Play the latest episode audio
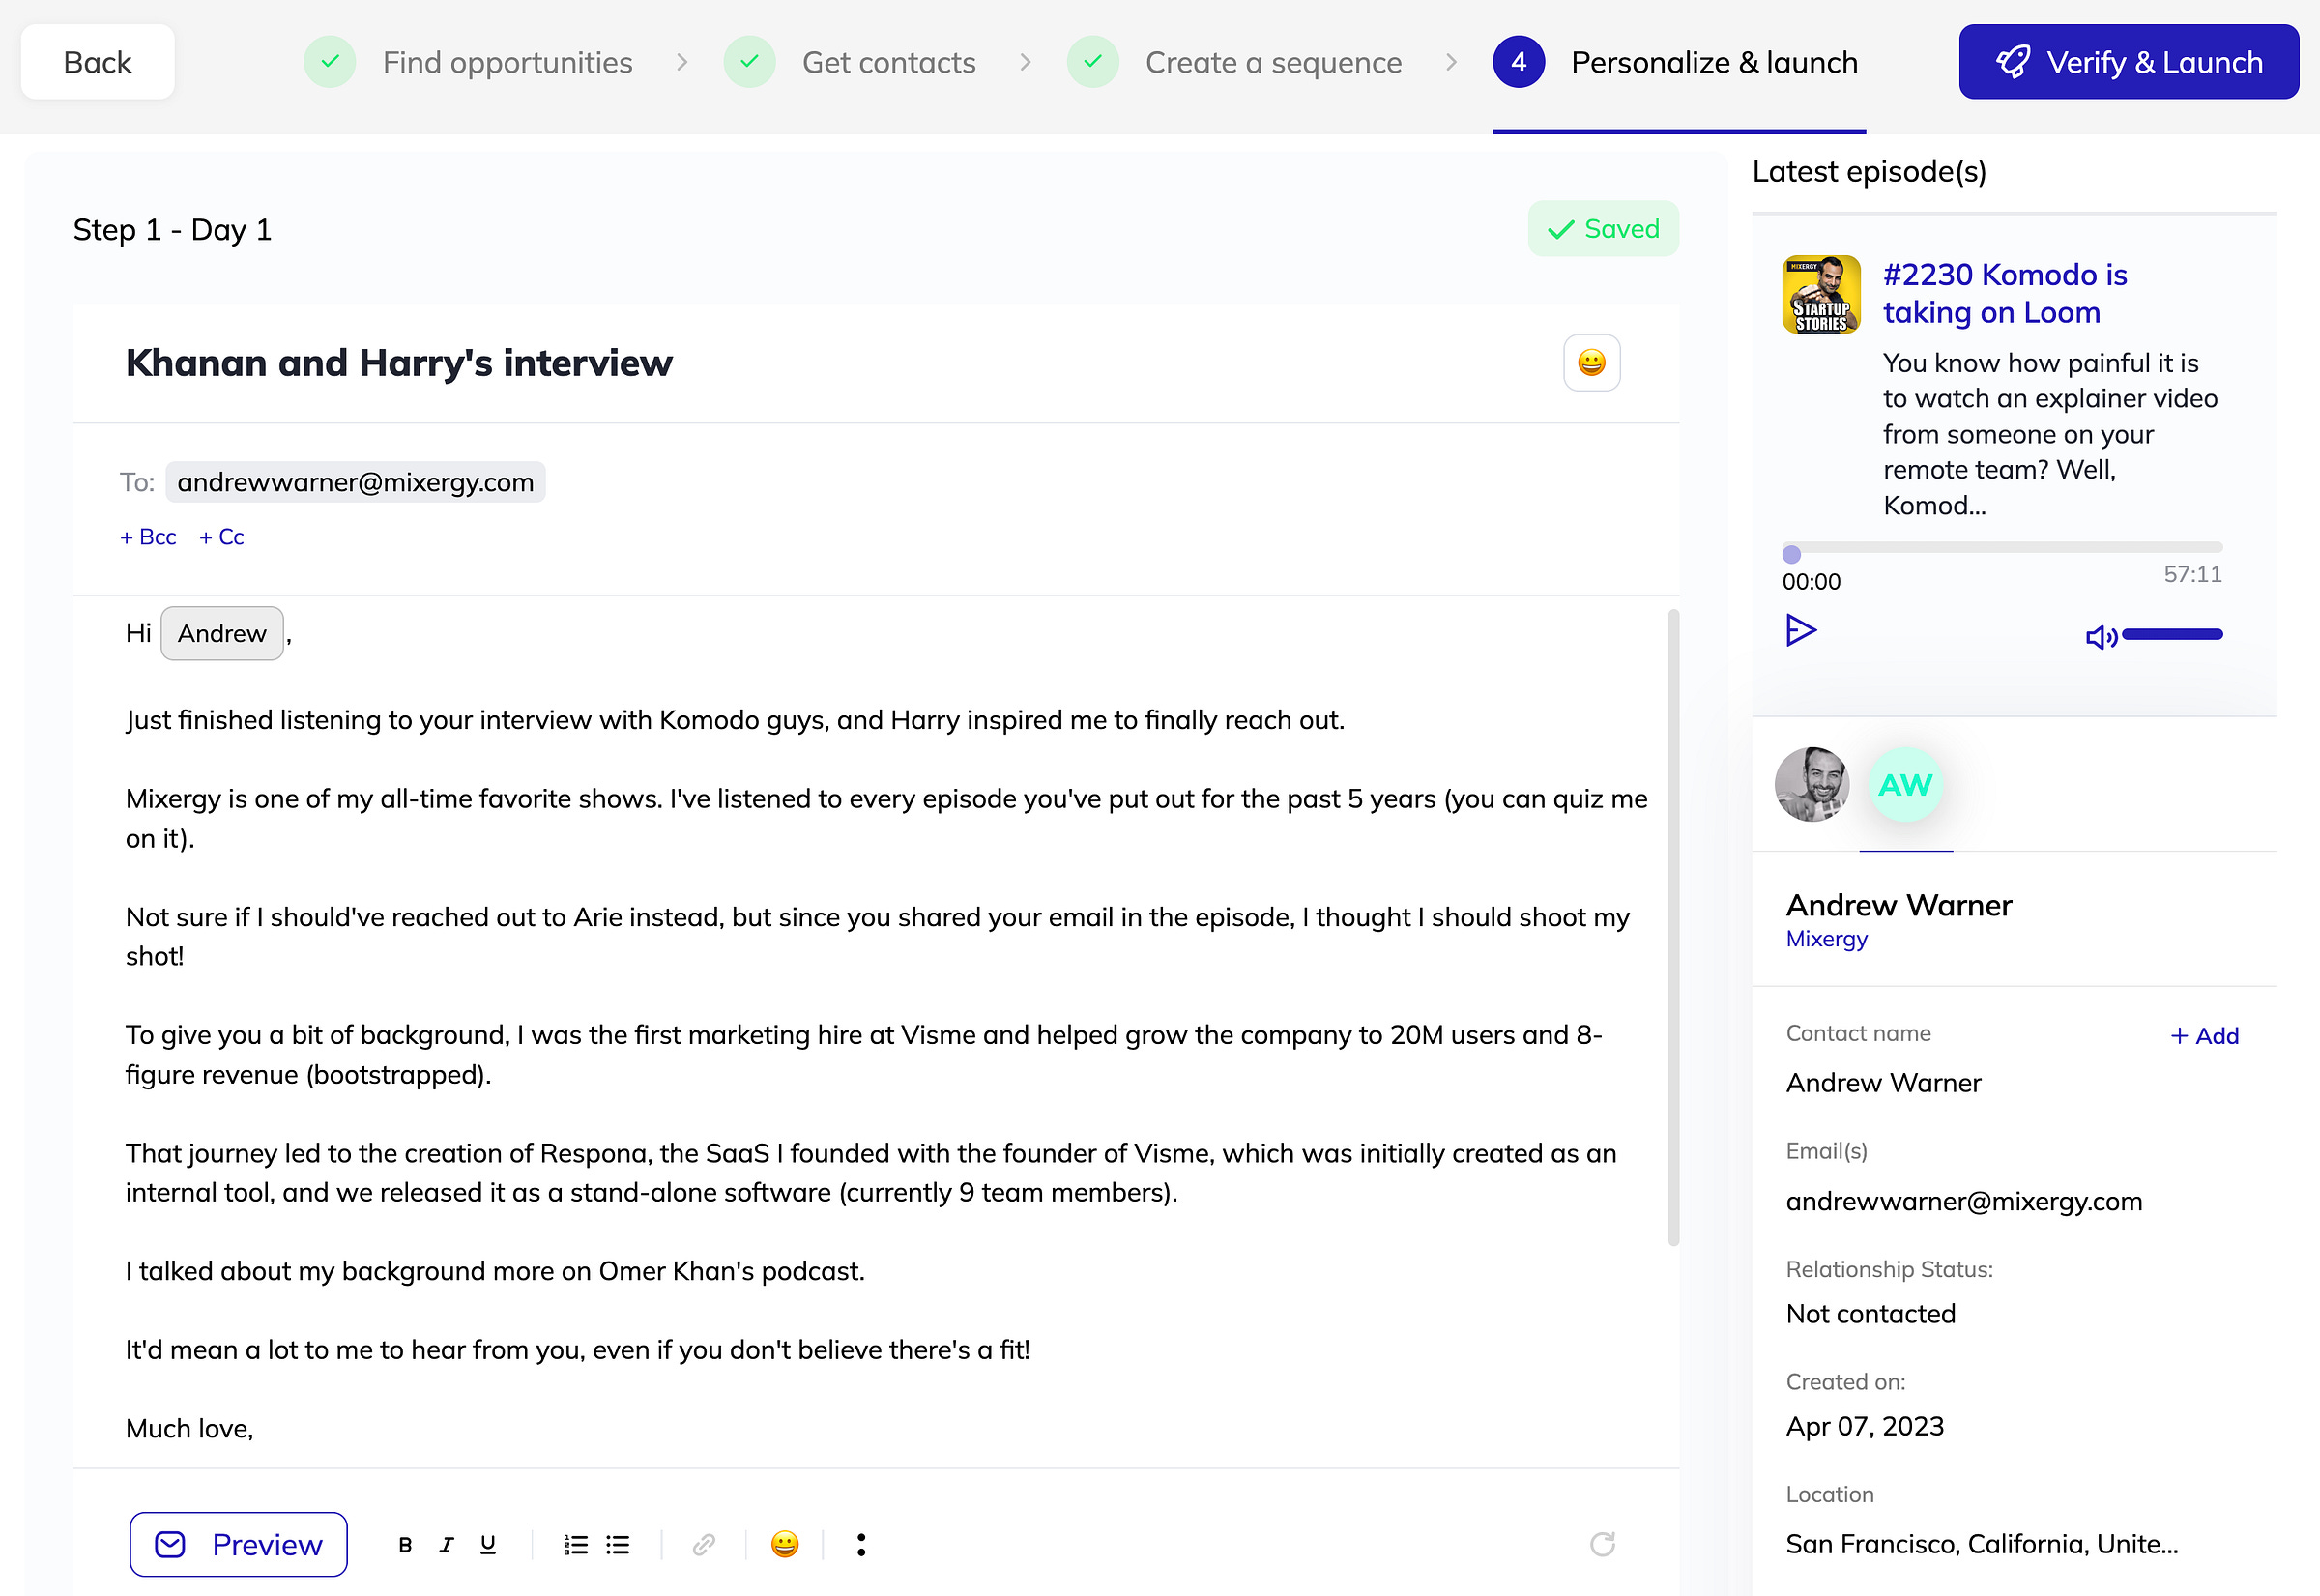The height and width of the screenshot is (1596, 2320). click(x=1801, y=631)
